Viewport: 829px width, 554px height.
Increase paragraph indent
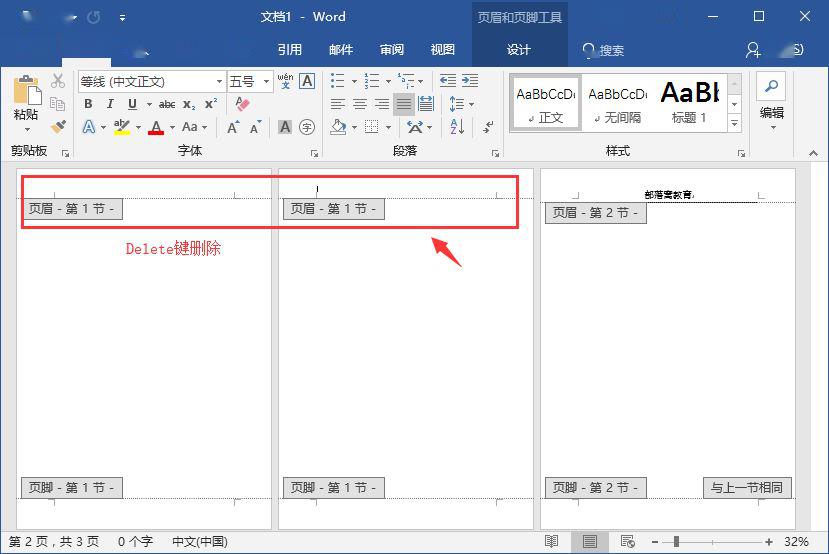(469, 81)
